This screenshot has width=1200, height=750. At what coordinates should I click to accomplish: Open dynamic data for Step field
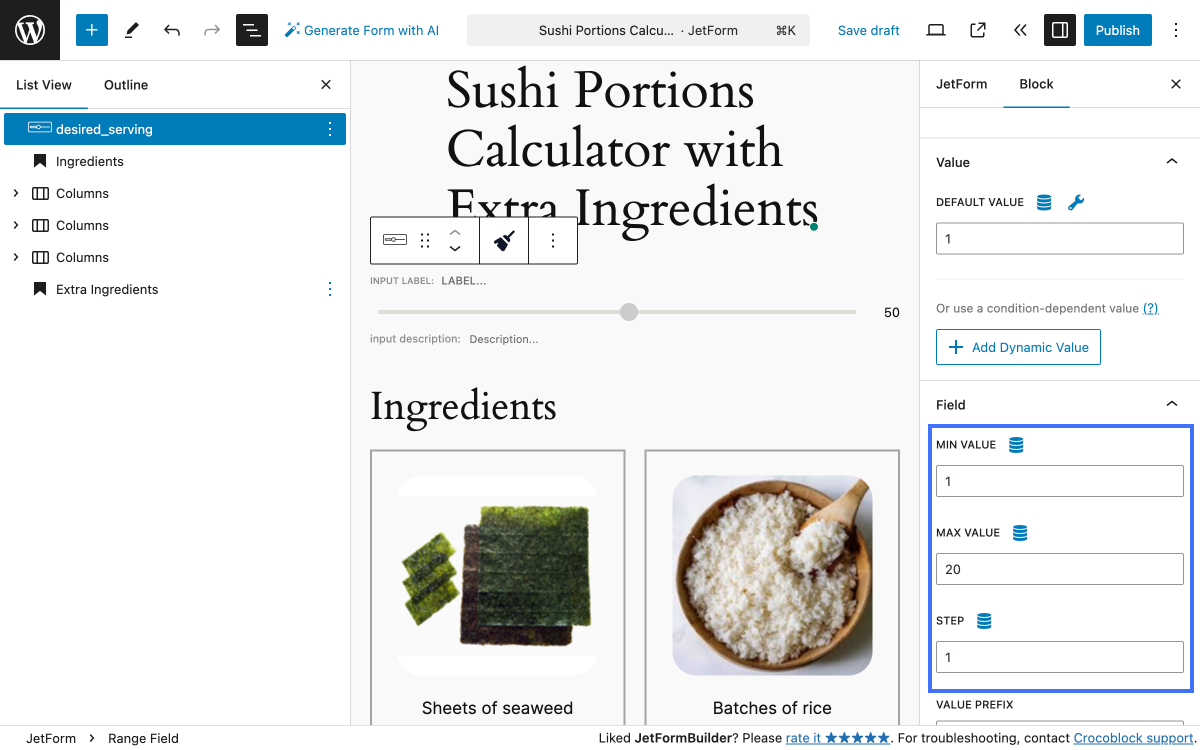coord(984,620)
